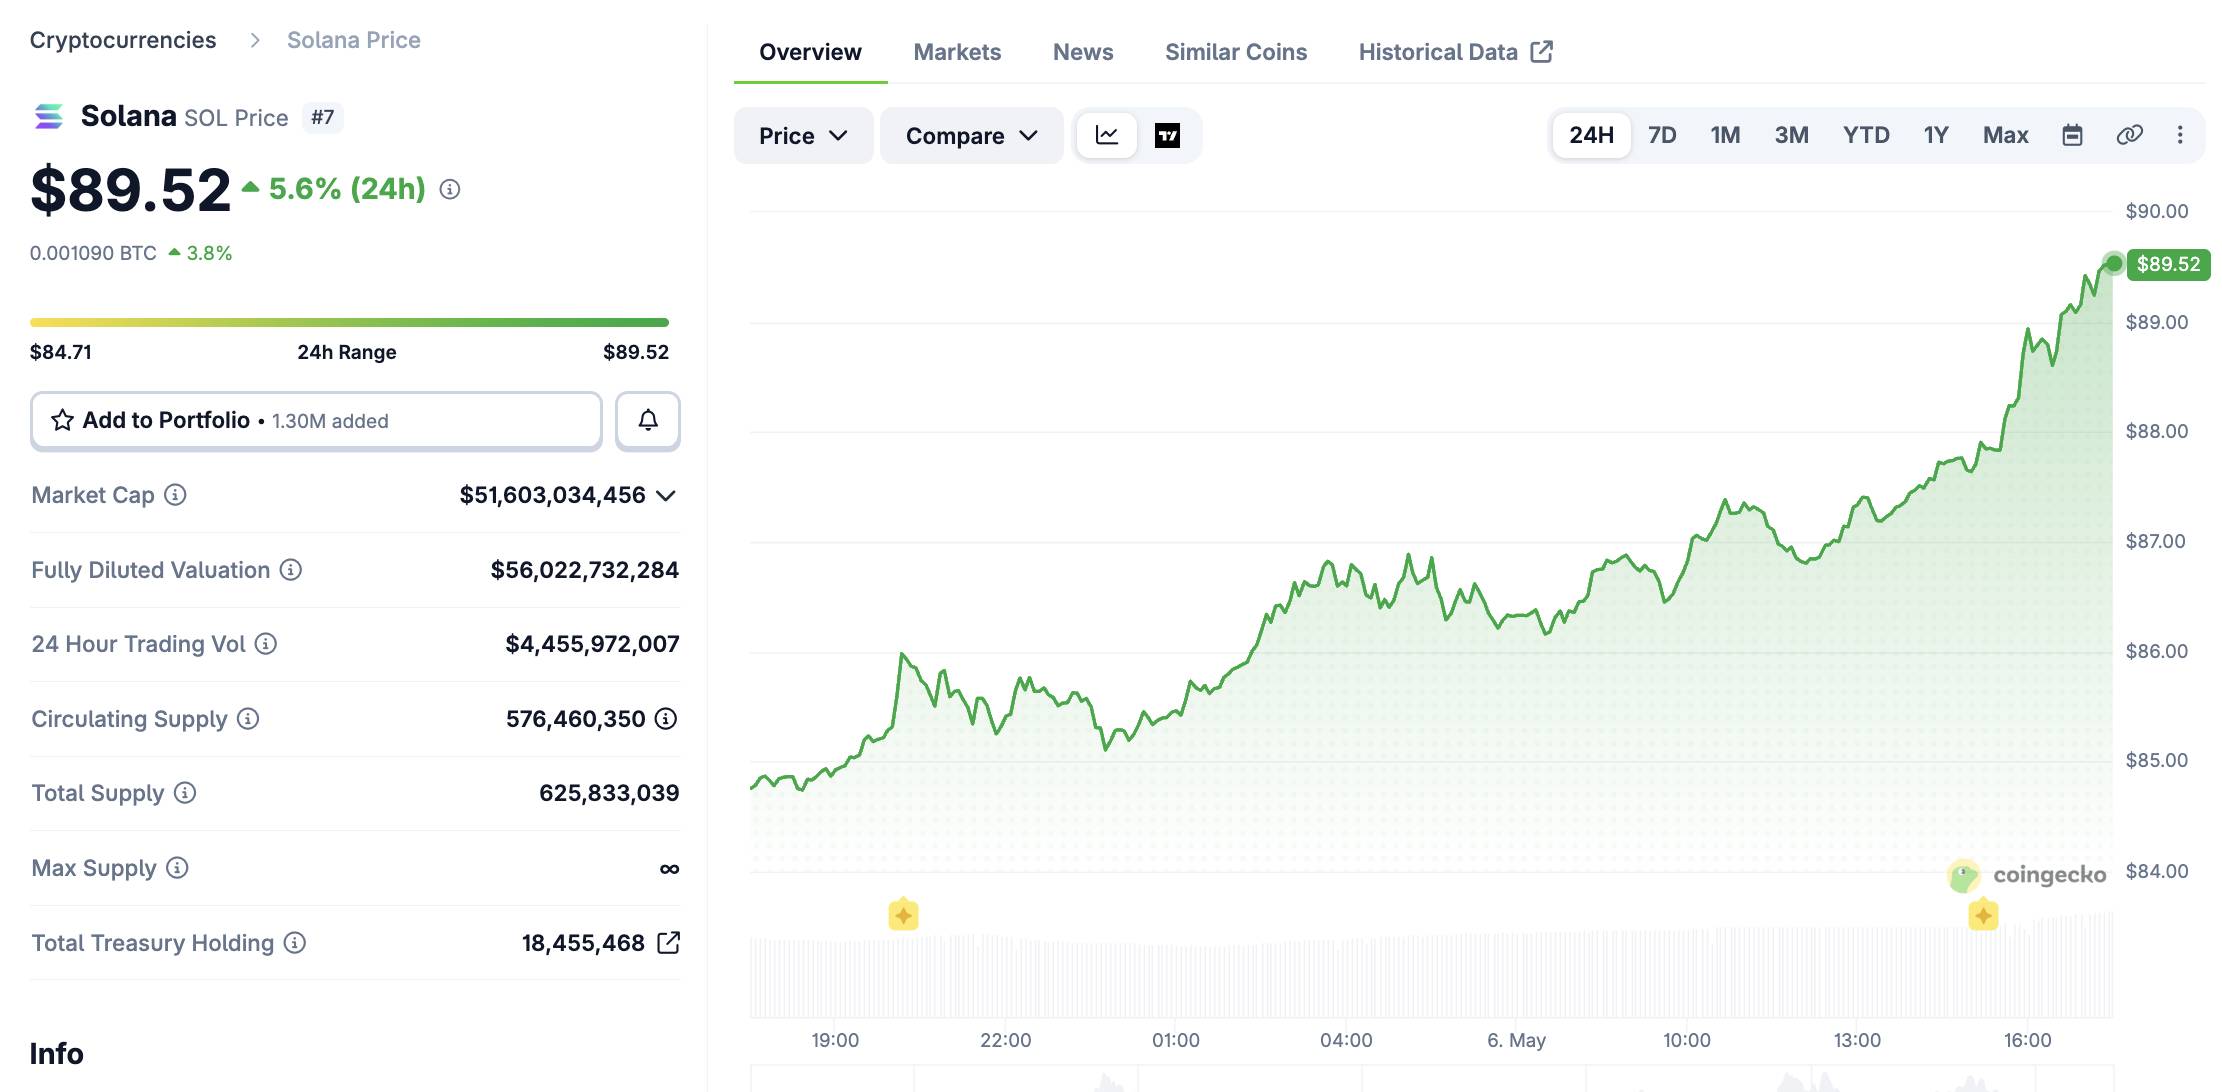The width and height of the screenshot is (2222, 1092).
Task: Click the #7 rank badge
Action: point(322,117)
